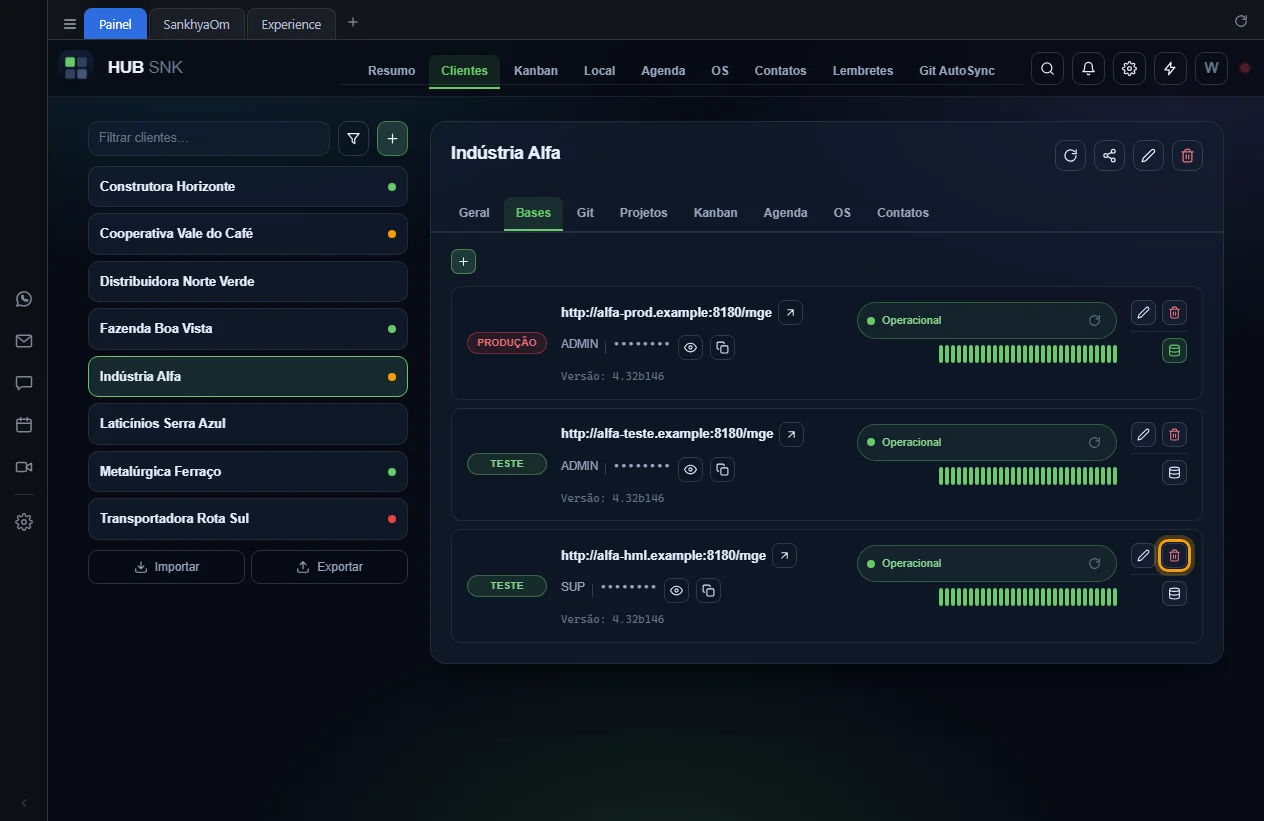This screenshot has width=1264, height=821.
Task: Show the alfa-prod ADMIN password
Action: point(690,347)
